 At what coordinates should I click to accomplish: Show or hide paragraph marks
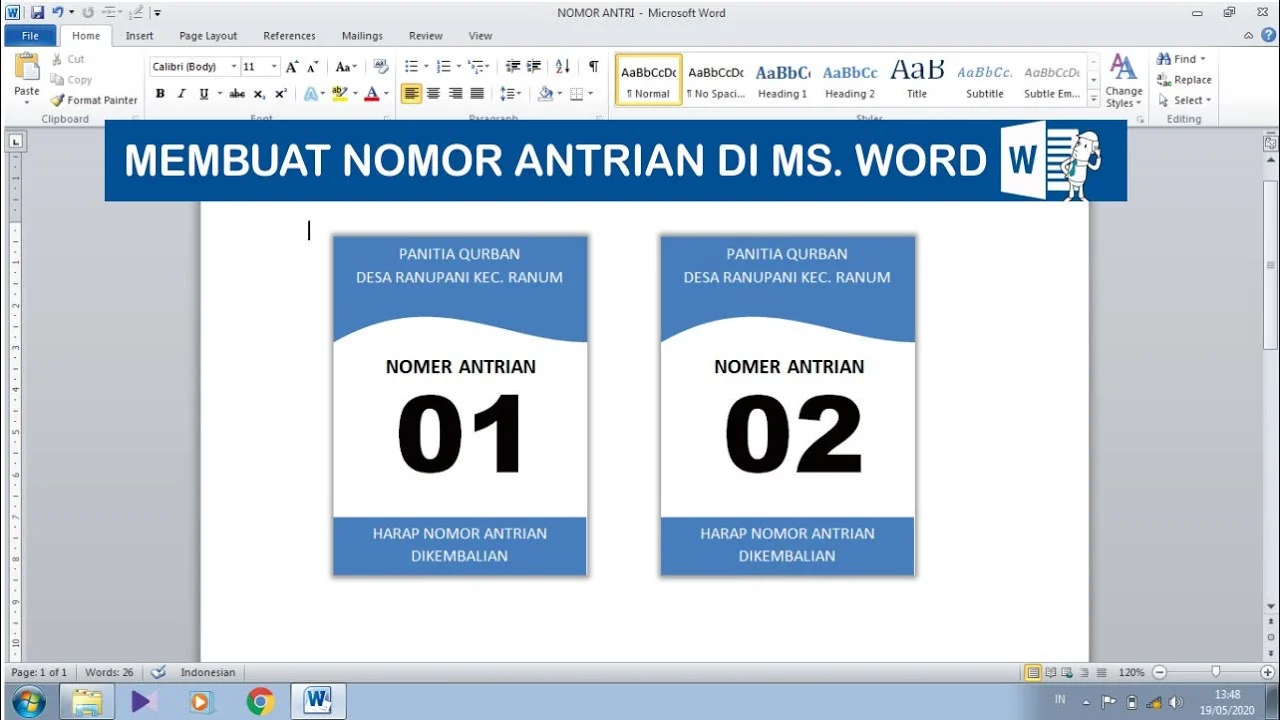tap(593, 67)
